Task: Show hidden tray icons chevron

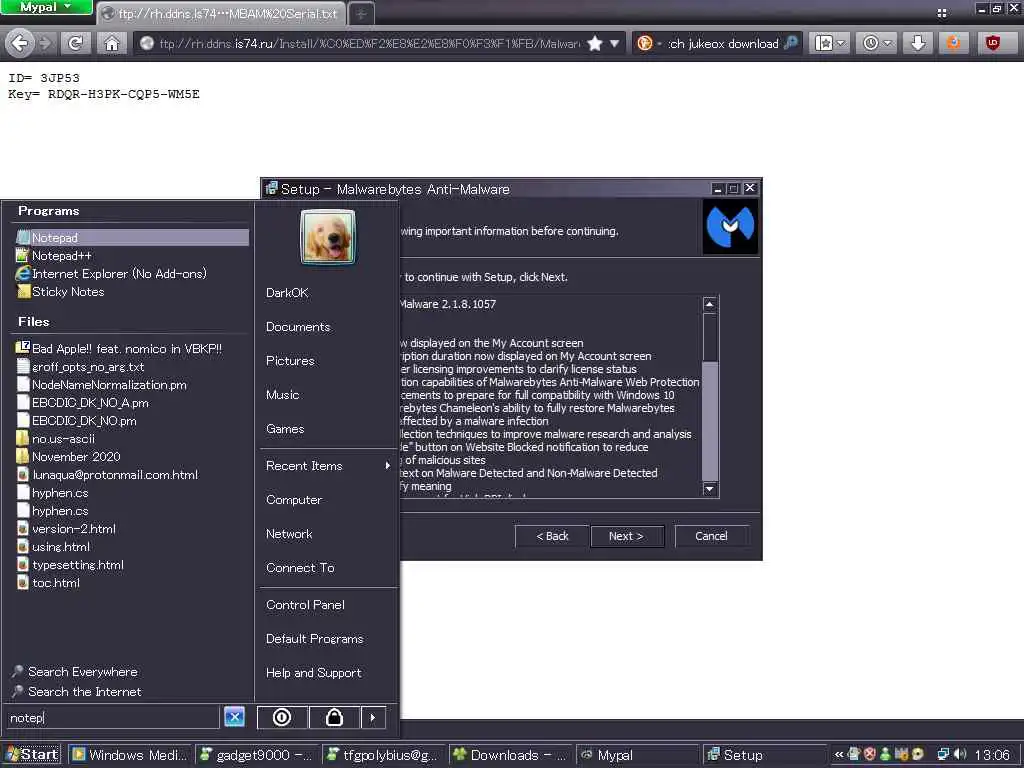Action: [839, 754]
